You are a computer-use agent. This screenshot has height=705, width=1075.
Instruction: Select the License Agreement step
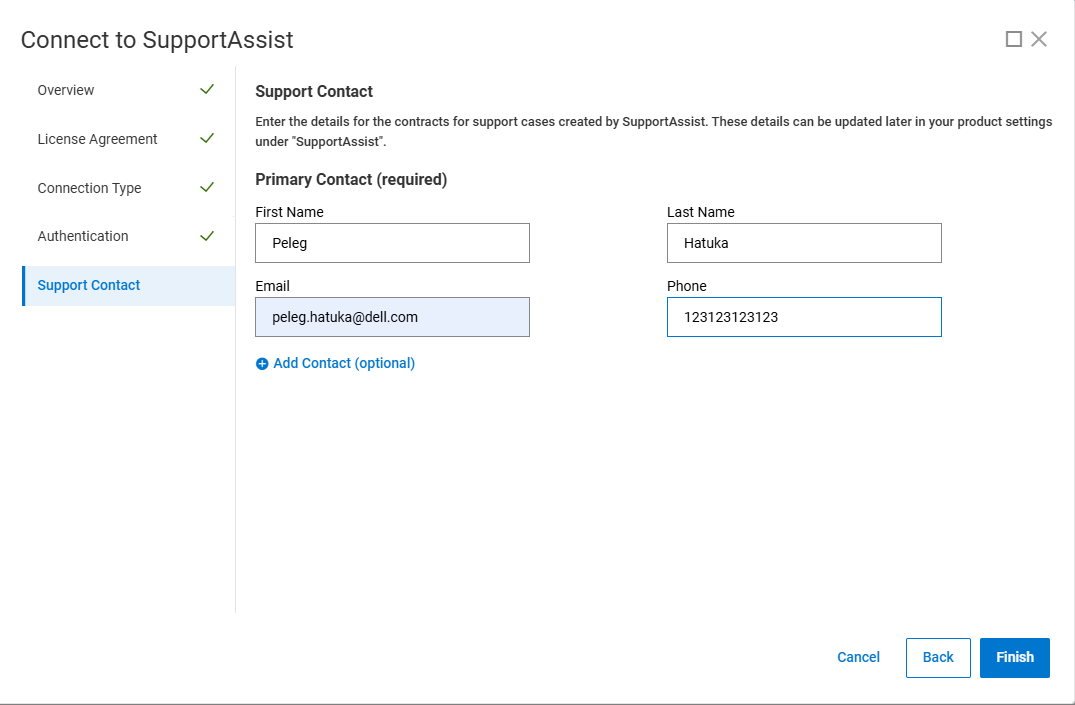96,139
